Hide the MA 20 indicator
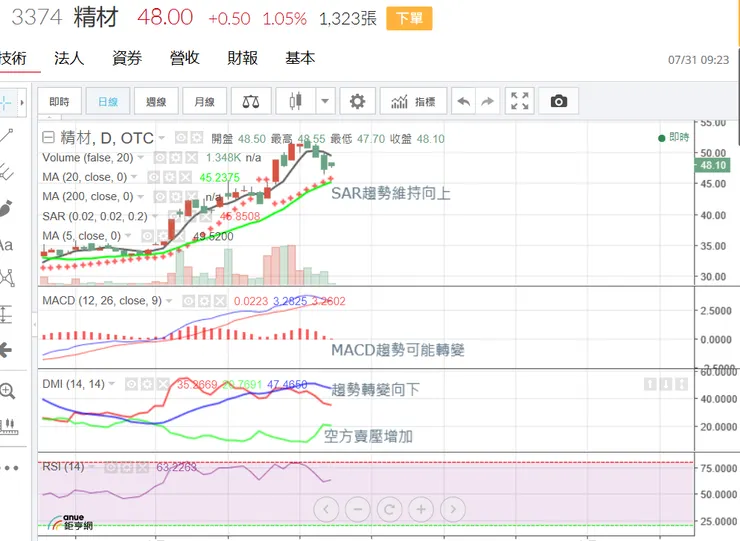 pos(154,177)
